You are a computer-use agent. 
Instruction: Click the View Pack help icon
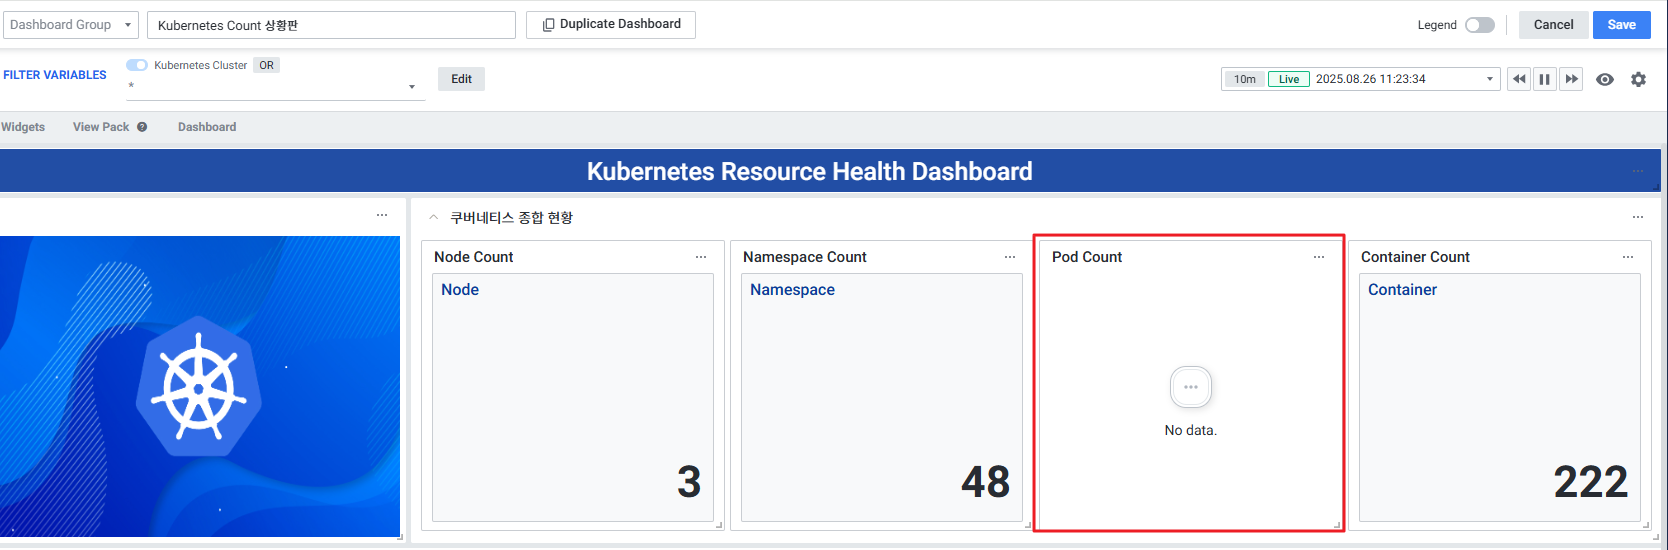click(x=142, y=127)
